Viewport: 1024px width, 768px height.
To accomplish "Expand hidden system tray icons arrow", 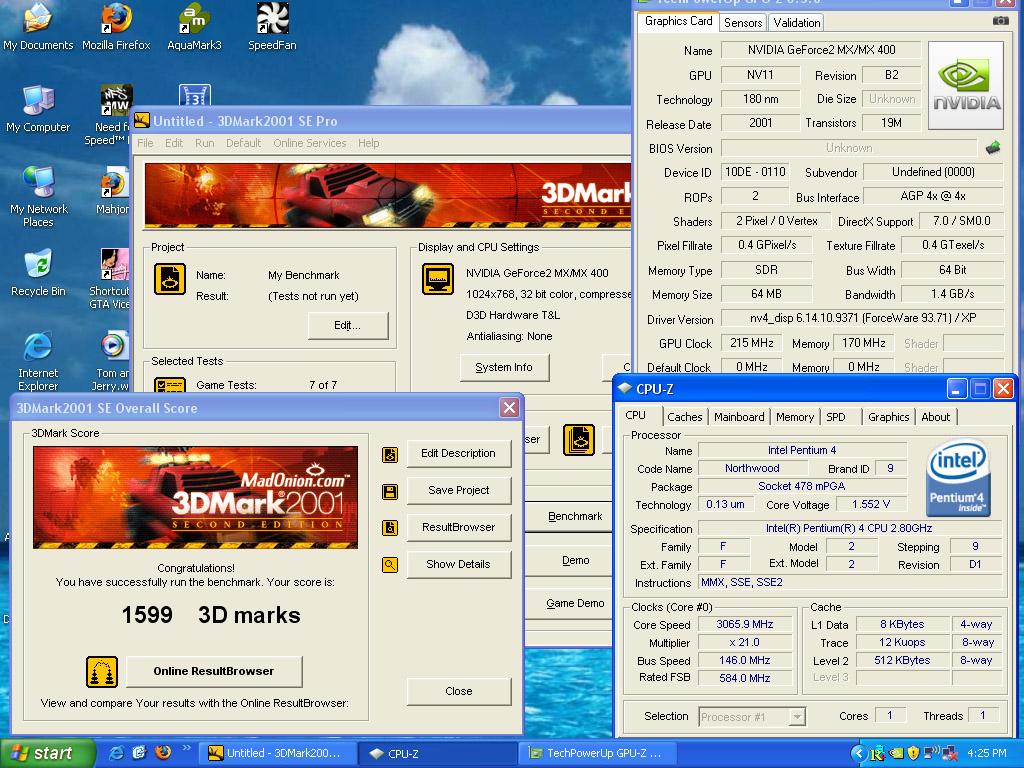I will (x=859, y=753).
